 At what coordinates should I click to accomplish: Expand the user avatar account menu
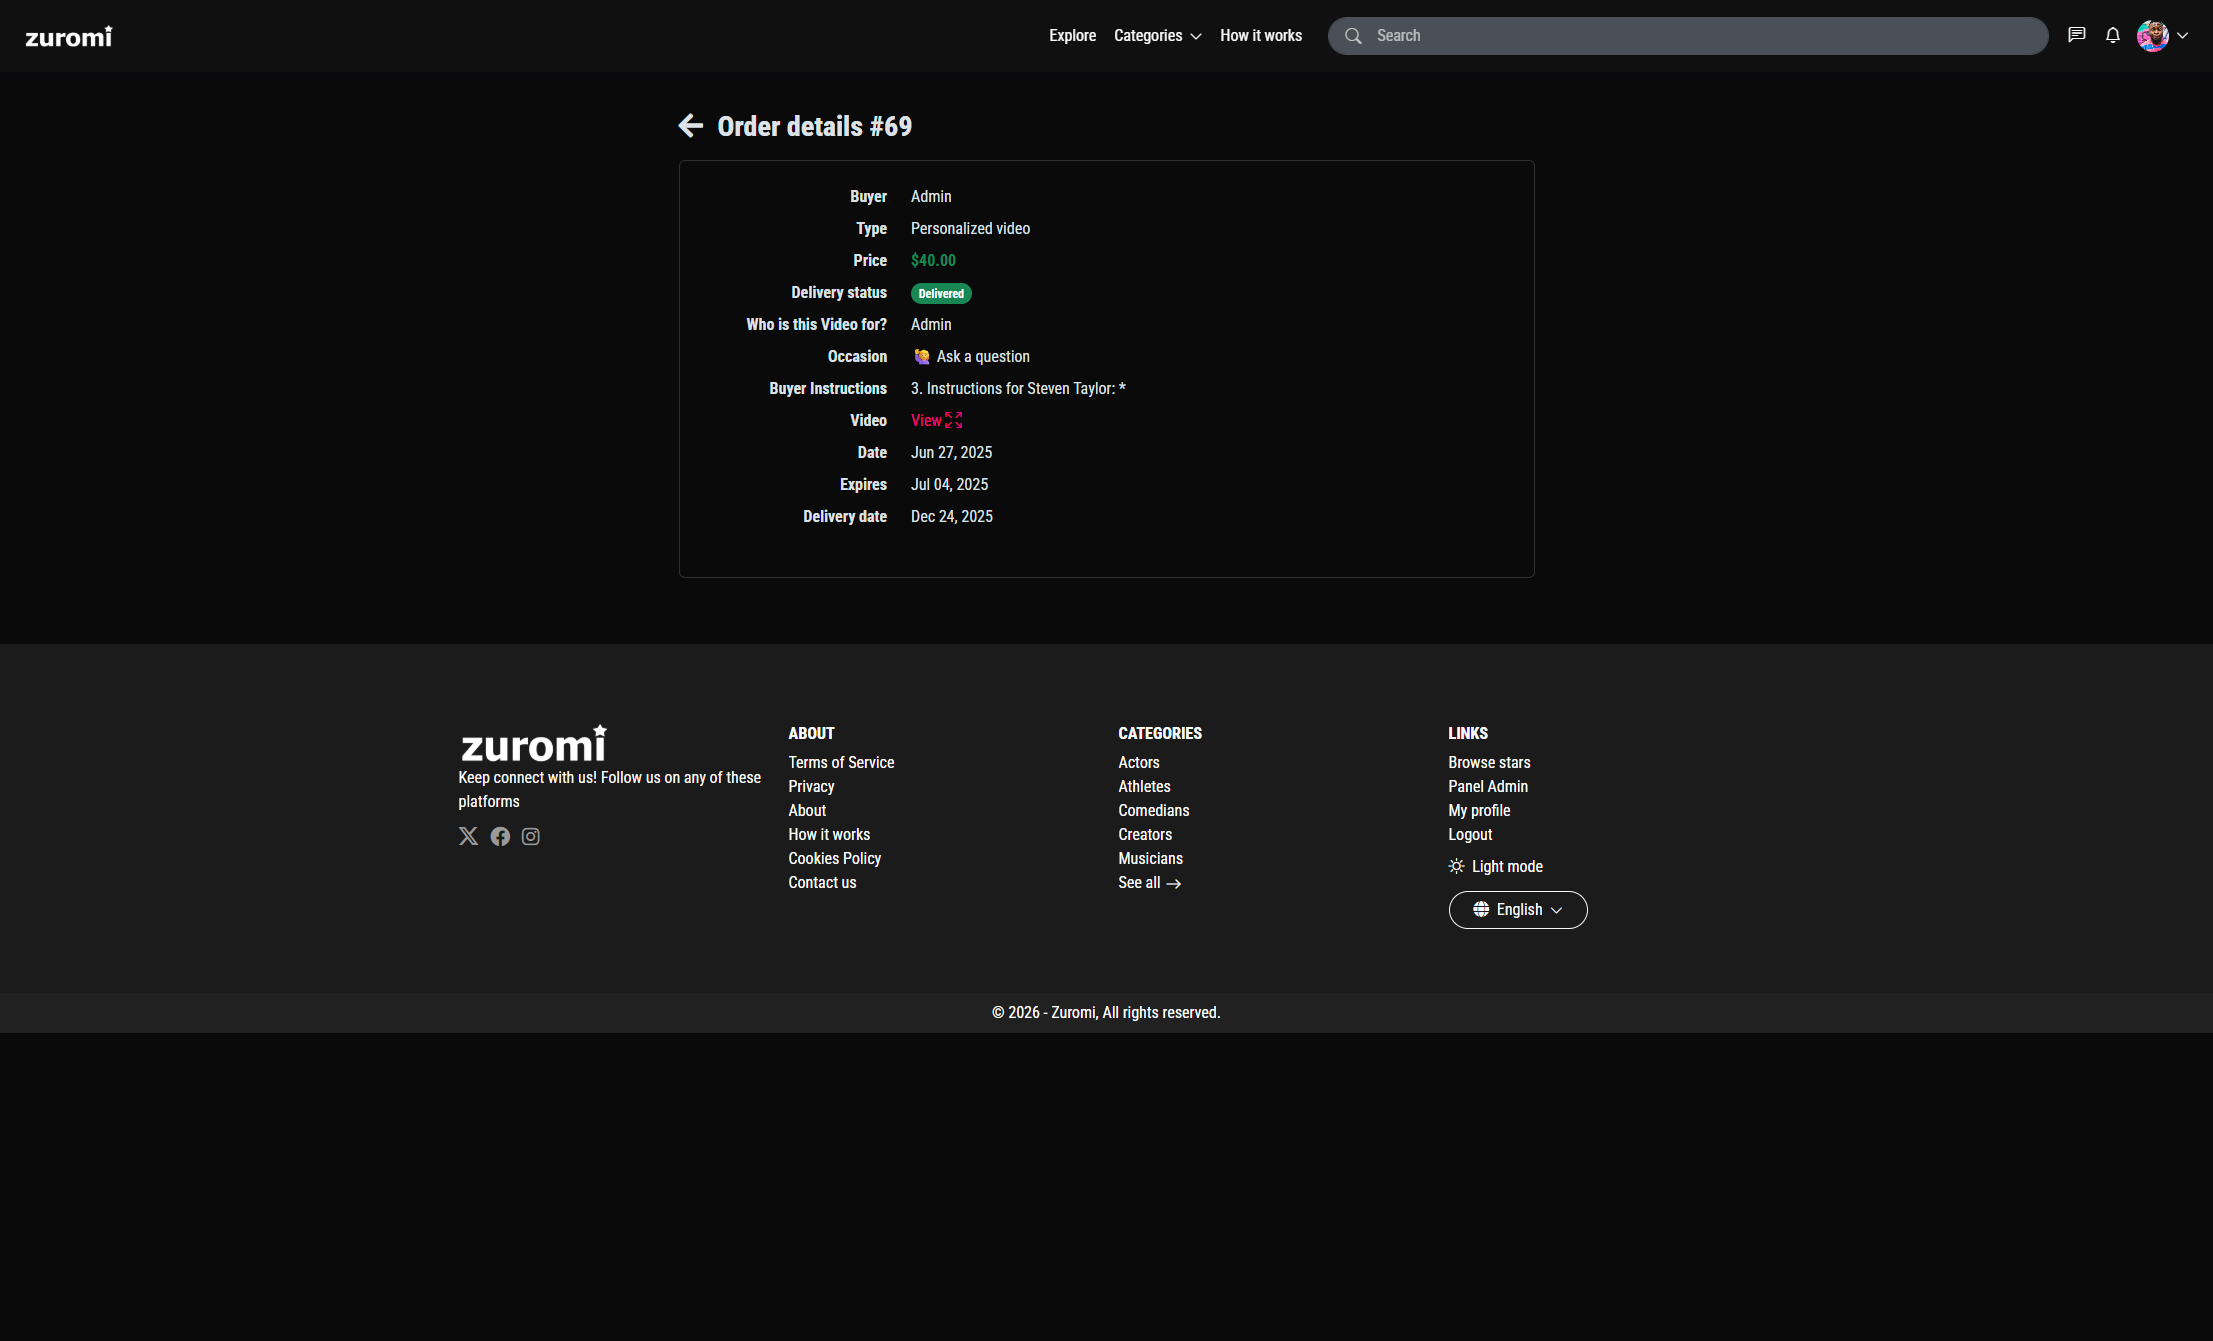(2162, 36)
